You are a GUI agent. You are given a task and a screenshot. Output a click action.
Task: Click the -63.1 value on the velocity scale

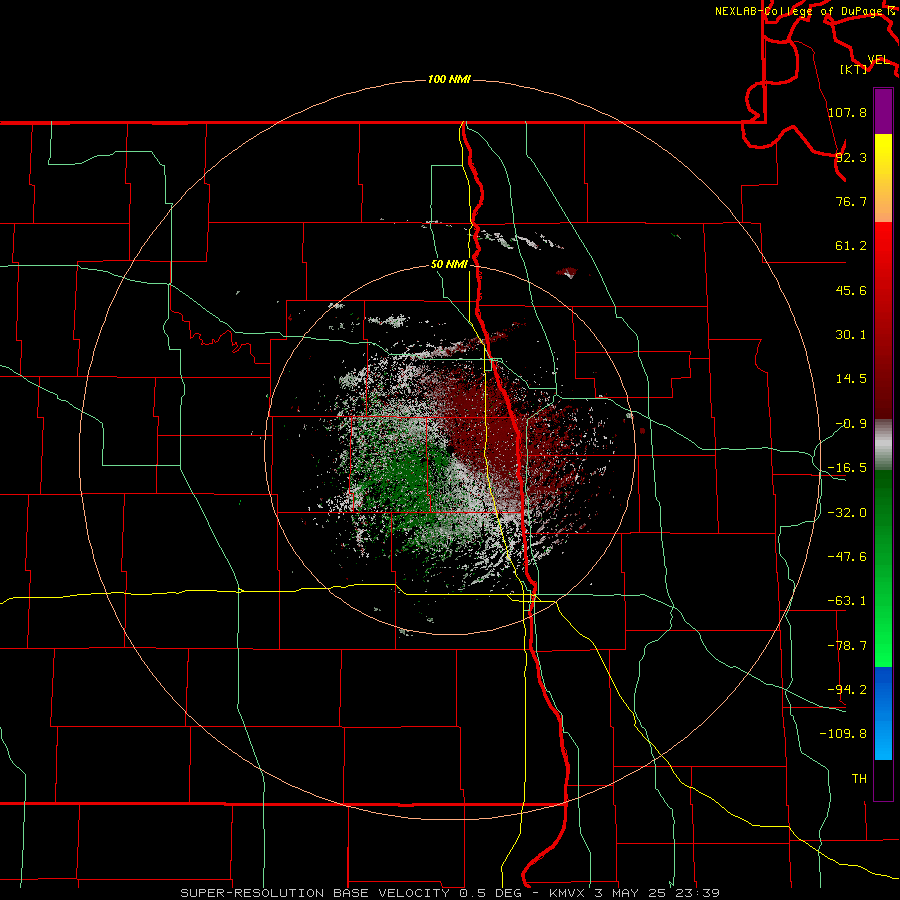(x=847, y=601)
